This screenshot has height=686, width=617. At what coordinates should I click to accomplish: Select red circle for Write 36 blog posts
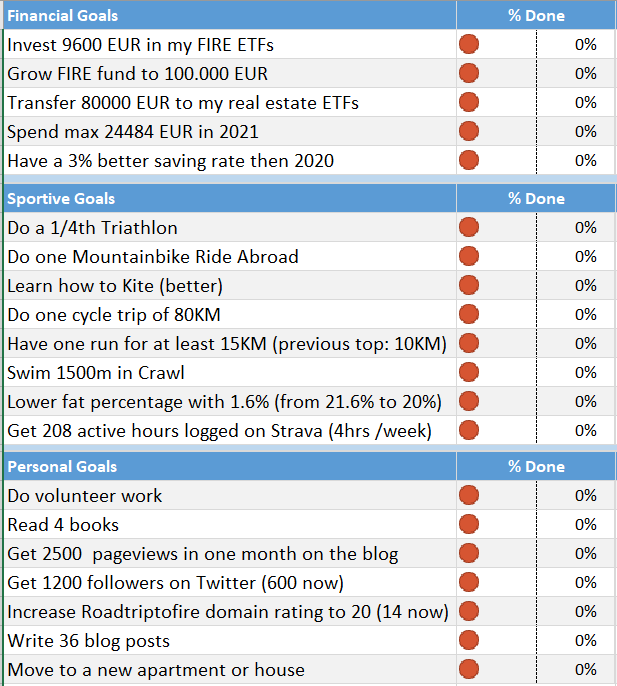coord(468,641)
